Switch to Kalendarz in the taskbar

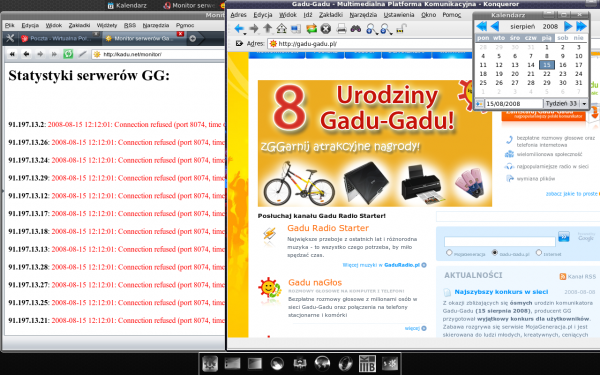pos(127,5)
